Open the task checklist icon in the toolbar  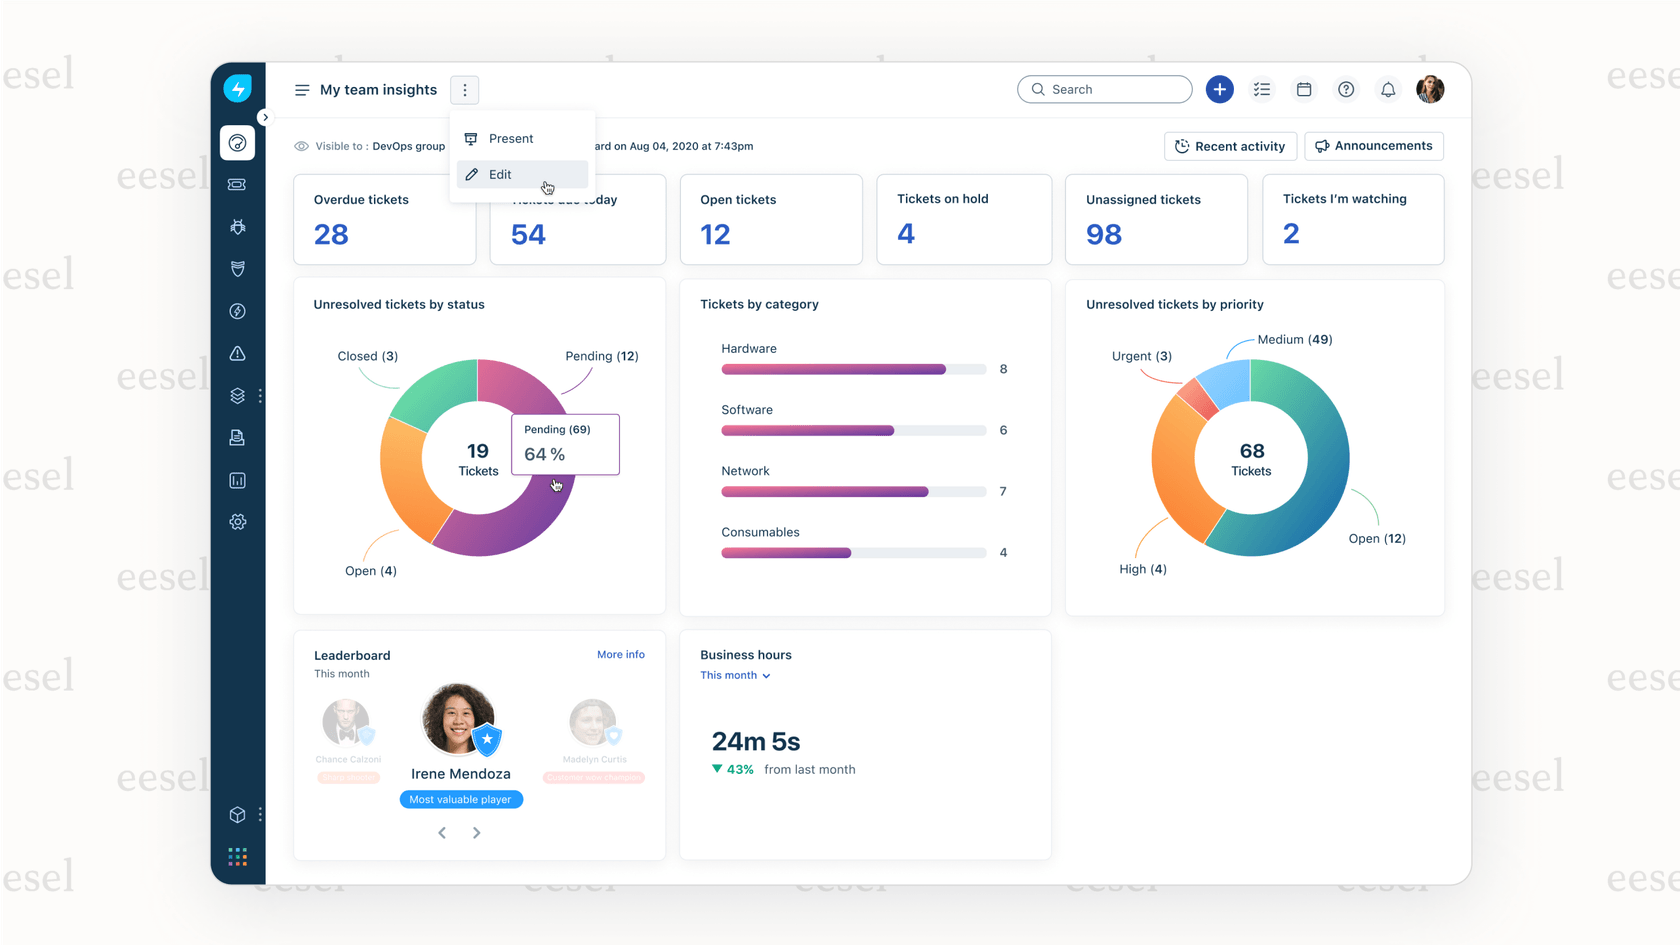(x=1262, y=89)
